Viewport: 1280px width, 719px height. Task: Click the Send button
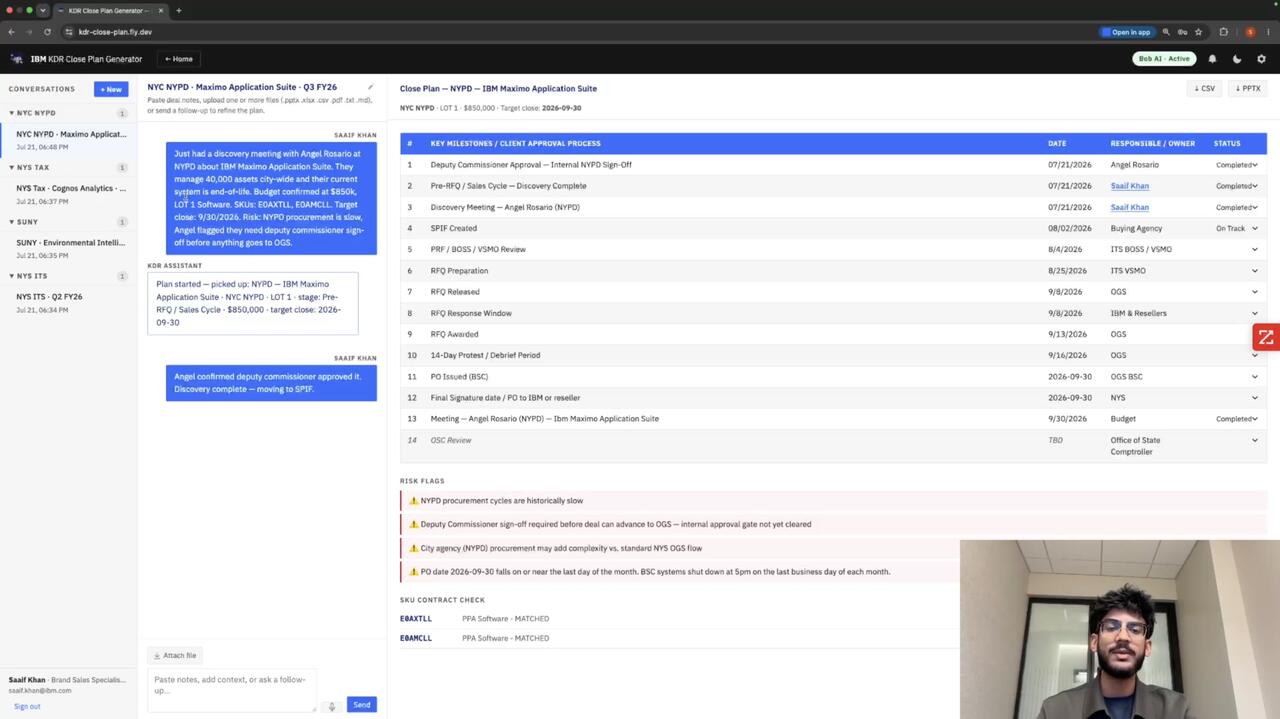click(362, 704)
